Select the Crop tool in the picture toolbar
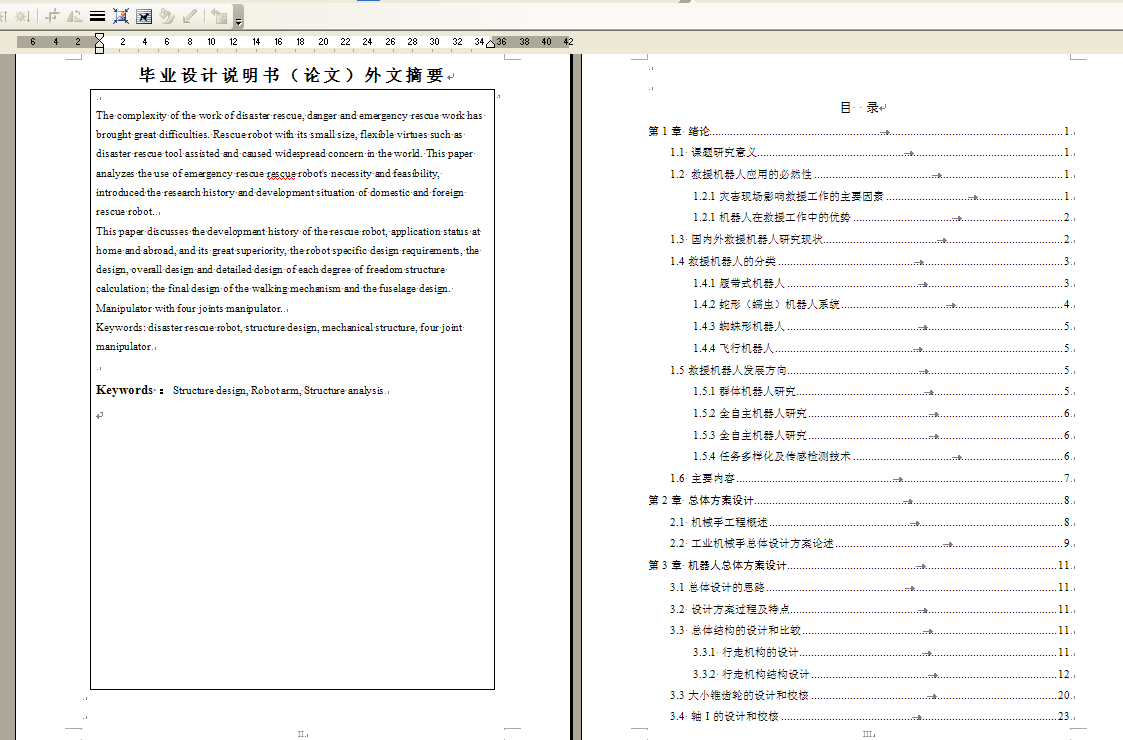 52,16
